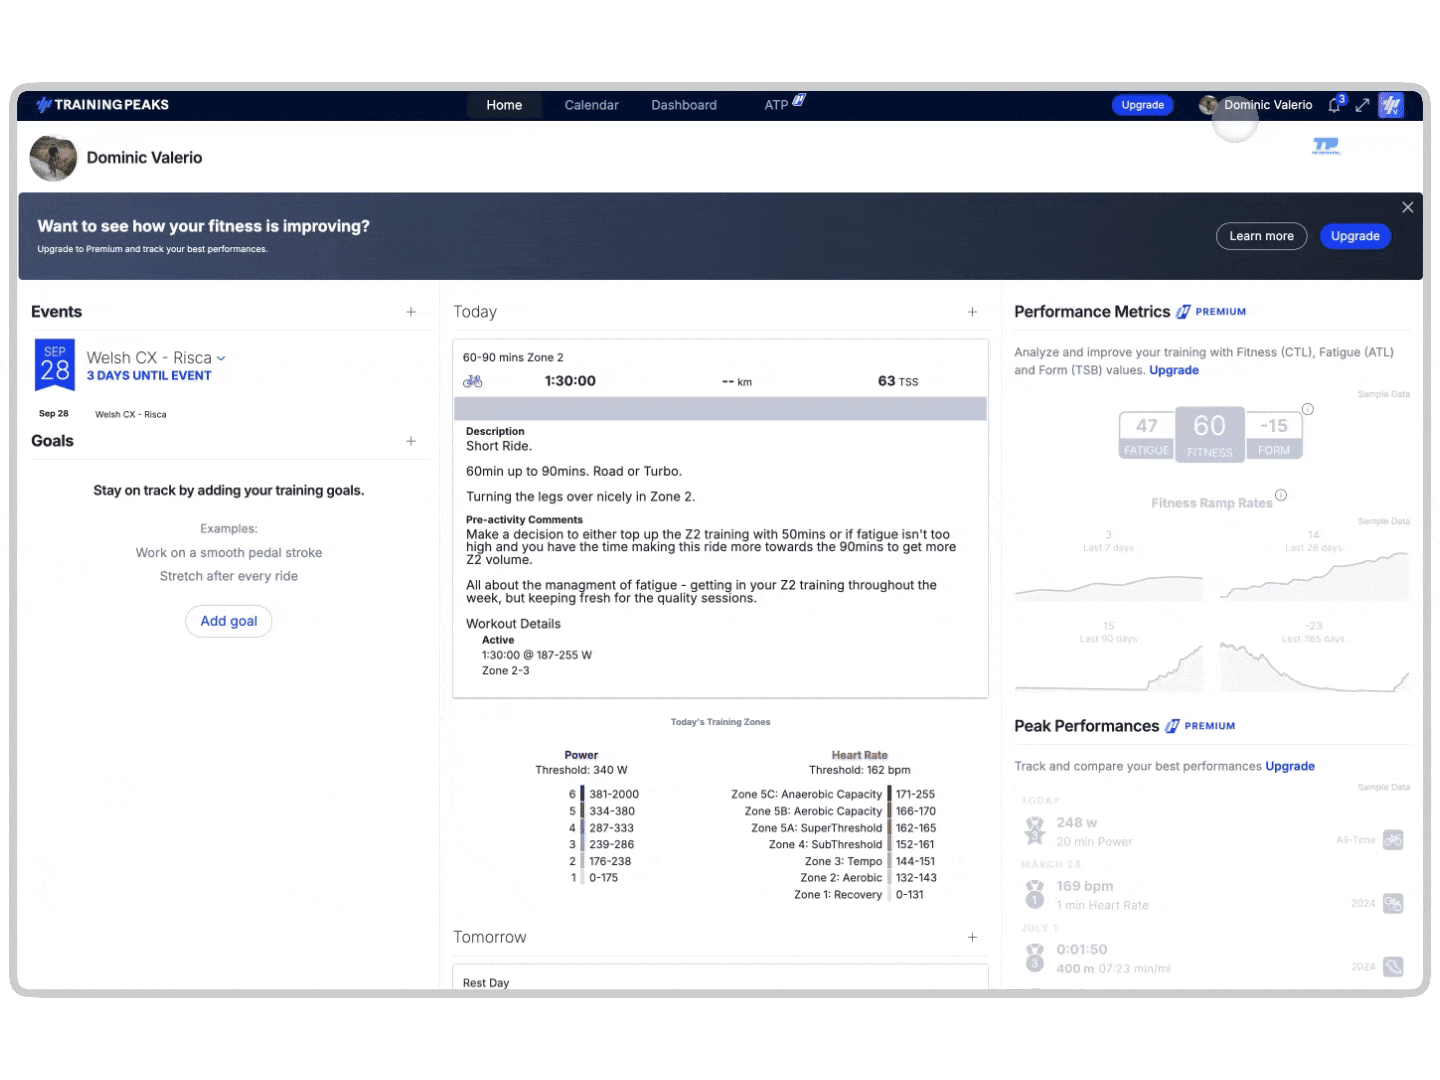Click the bike icon in today's workout
Screen dimensions: 1440x1080
473,381
